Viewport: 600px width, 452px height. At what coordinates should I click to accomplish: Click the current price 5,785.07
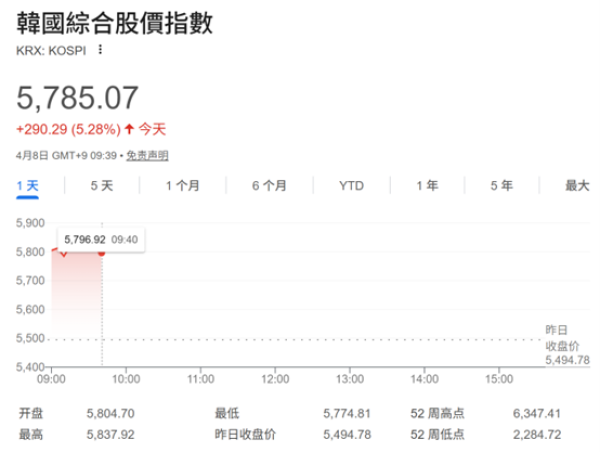click(x=77, y=98)
